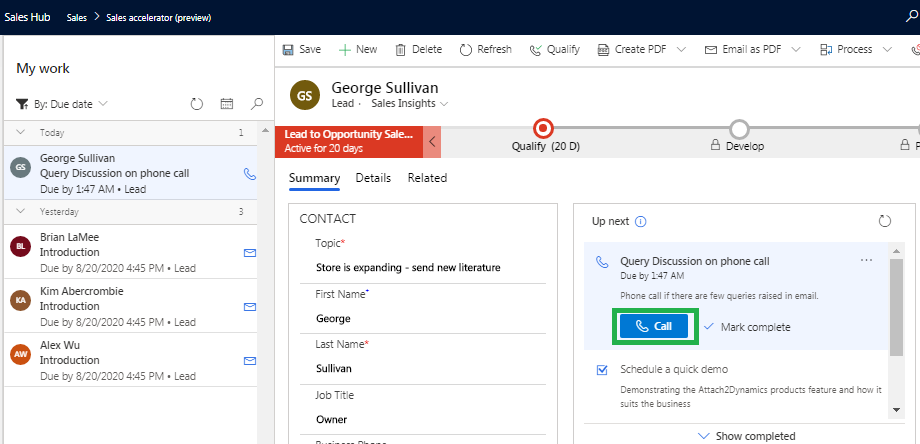The image size is (920, 444).
Task: Collapse process bar with left chevron
Action: click(432, 141)
